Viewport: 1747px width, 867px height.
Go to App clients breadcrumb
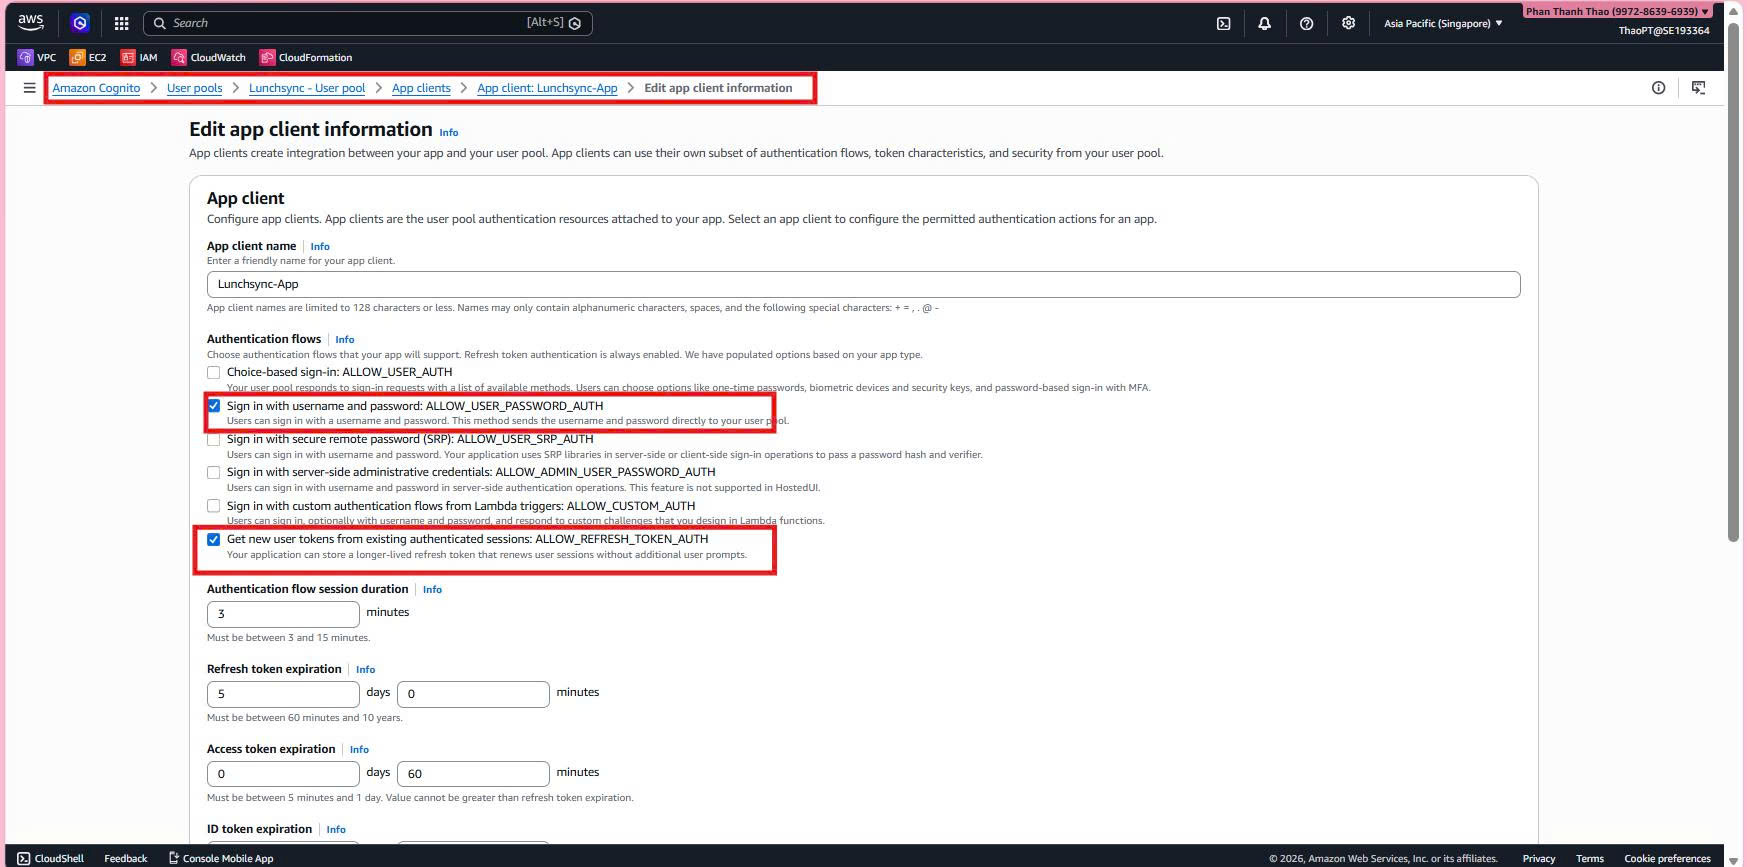[x=421, y=88]
